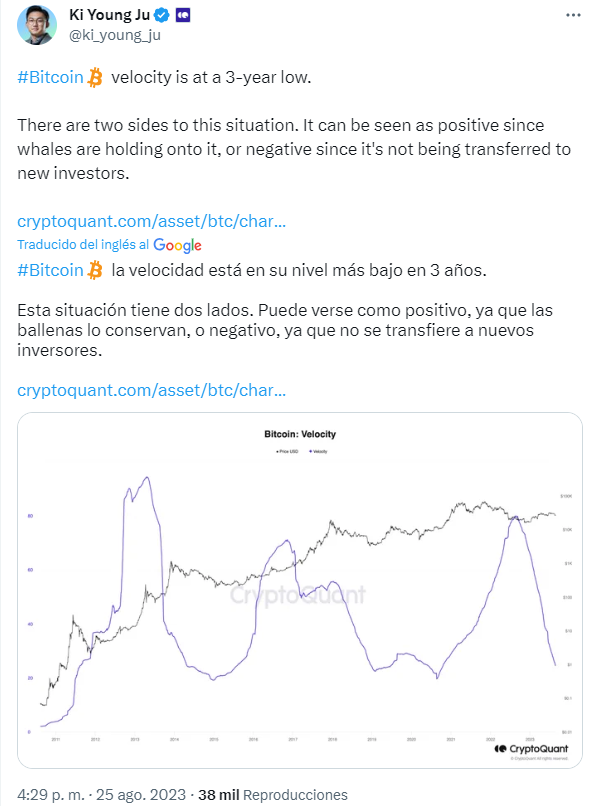The height and width of the screenshot is (806, 597).
Task: Click the CryptoQuant affiliation badge icon
Action: (x=183, y=16)
